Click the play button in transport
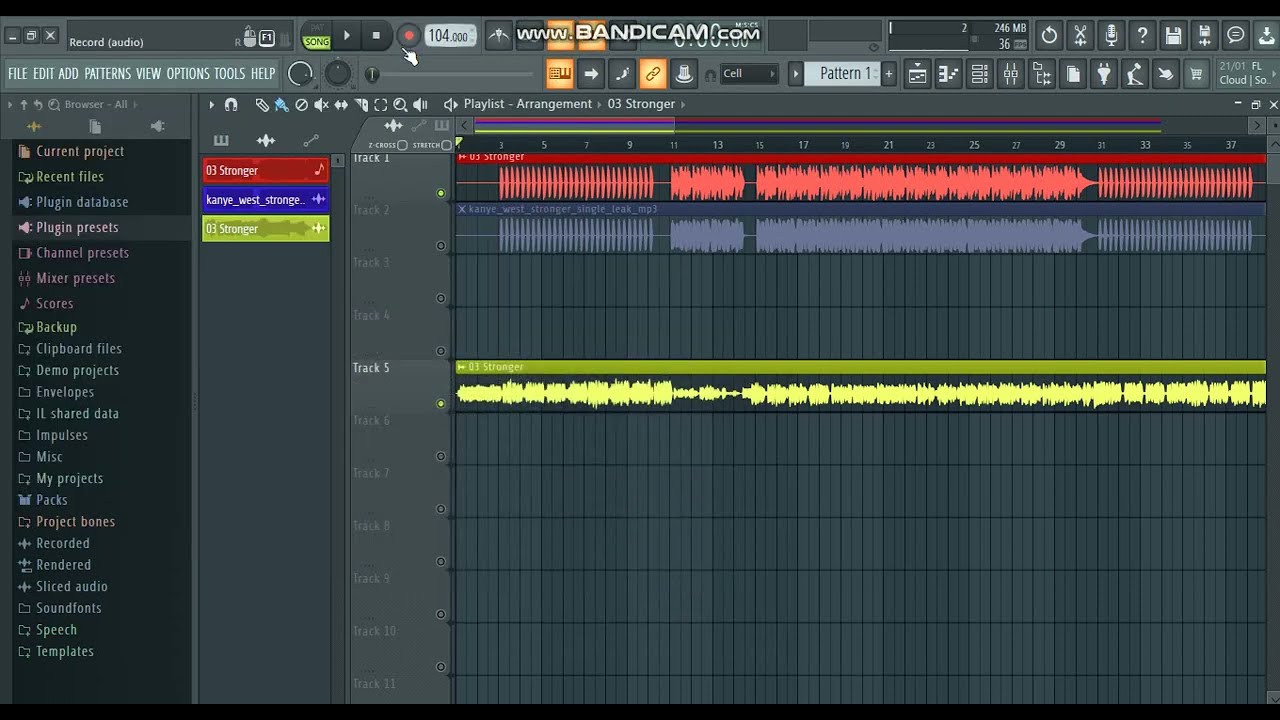This screenshot has height=720, width=1280. click(346, 36)
